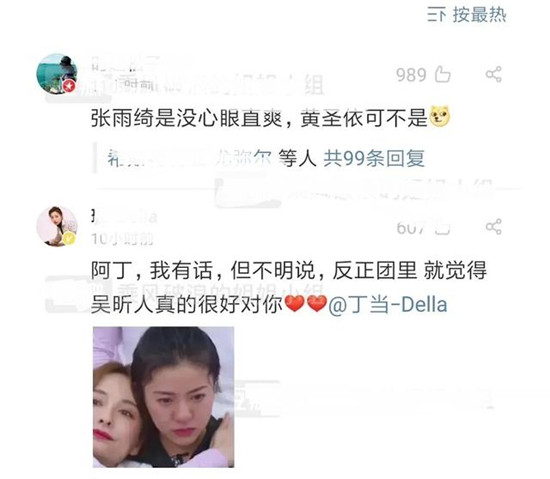Viewport: 550px width, 479px height.
Task: Open the sort-by-hottest icon
Action: pyautogui.click(x=437, y=15)
